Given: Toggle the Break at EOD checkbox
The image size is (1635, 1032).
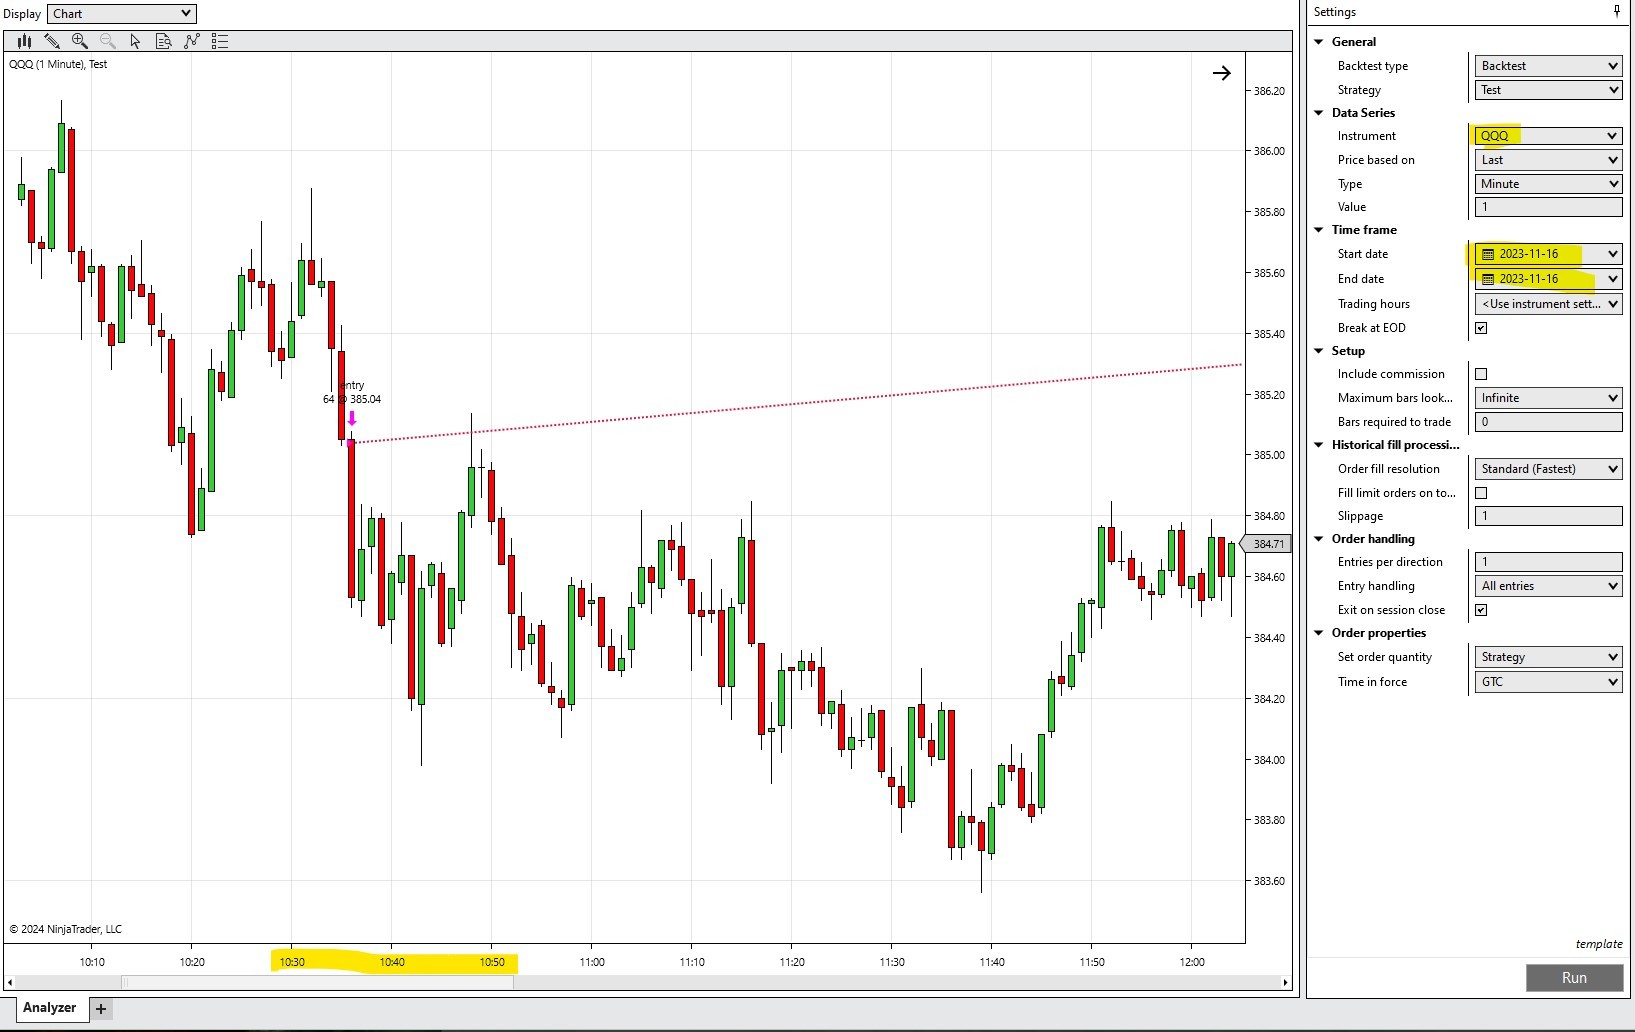Looking at the screenshot, I should [1481, 328].
